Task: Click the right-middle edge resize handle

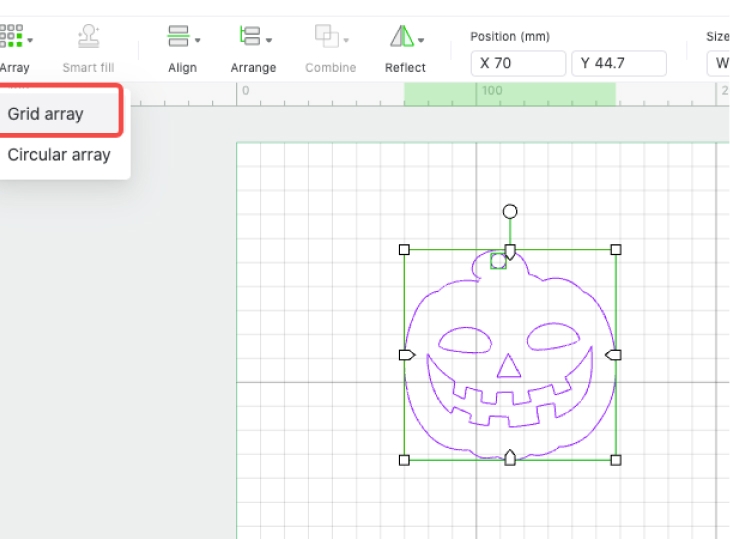Action: point(614,355)
